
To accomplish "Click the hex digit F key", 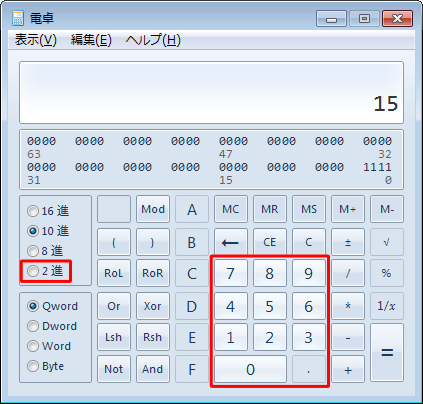I will (192, 369).
